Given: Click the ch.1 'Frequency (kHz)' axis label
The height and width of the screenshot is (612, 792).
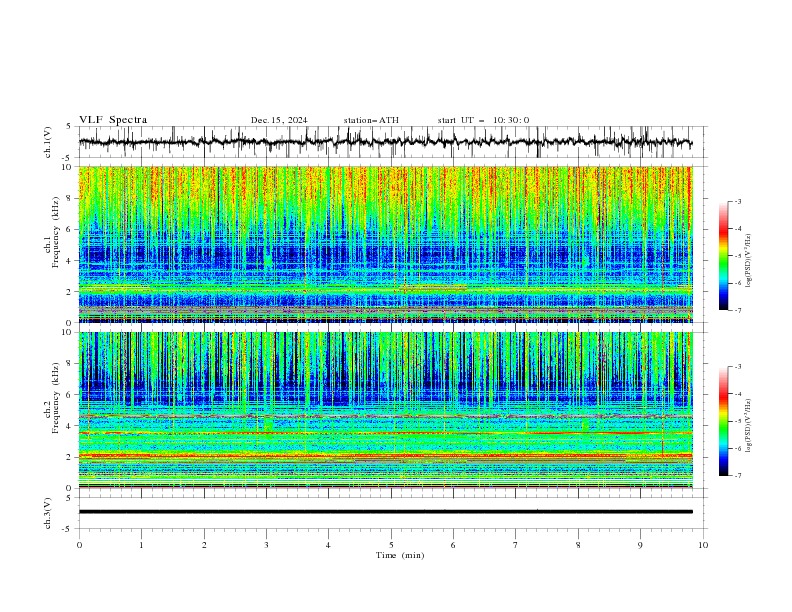Looking at the screenshot, I should [x=55, y=233].
